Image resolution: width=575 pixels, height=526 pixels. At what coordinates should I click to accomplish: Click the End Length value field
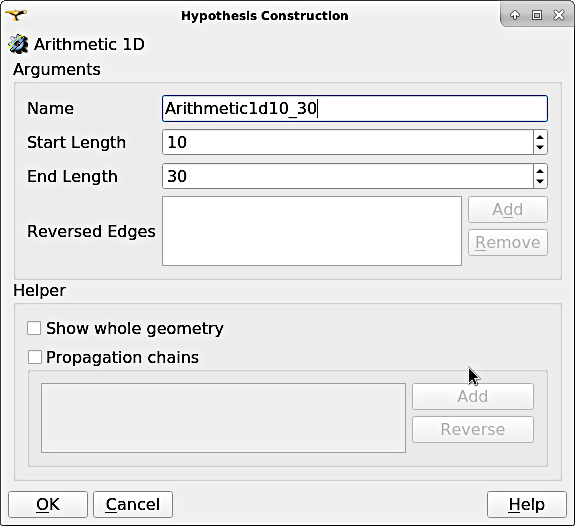click(x=348, y=176)
